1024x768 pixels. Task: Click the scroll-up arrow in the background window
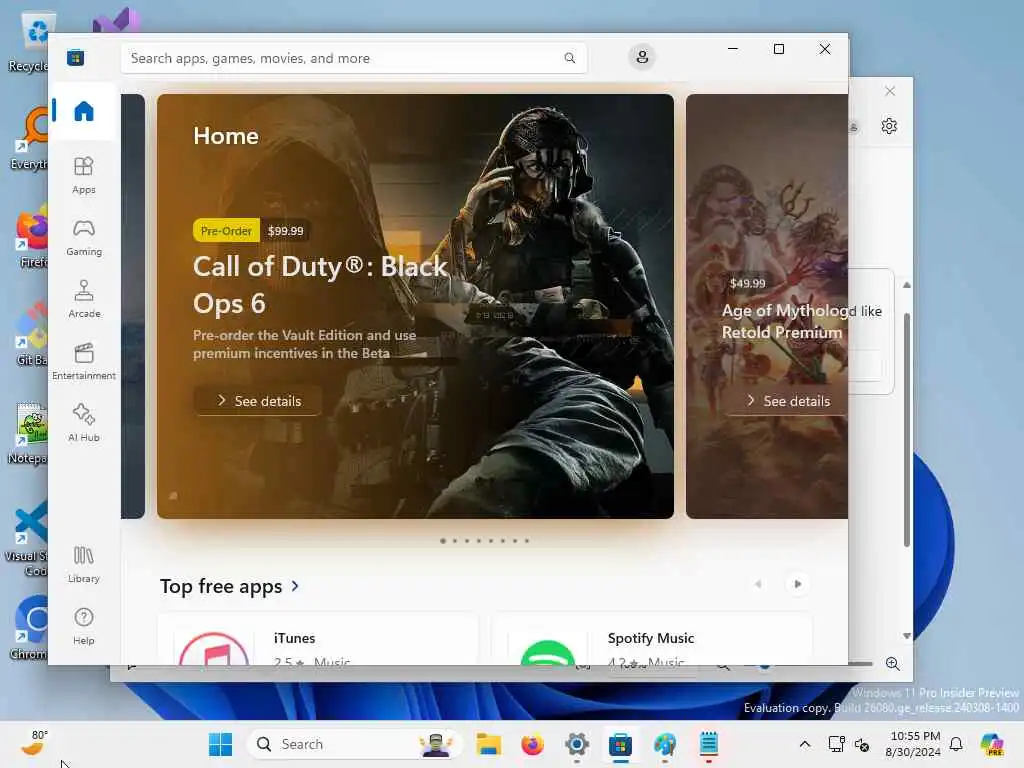click(906, 285)
